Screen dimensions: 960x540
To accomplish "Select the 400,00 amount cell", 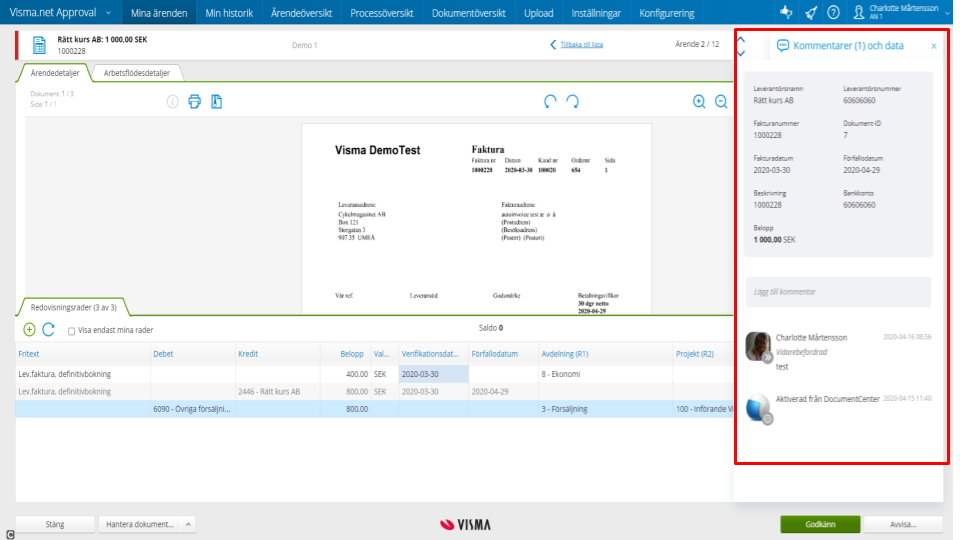I will (345, 374).
